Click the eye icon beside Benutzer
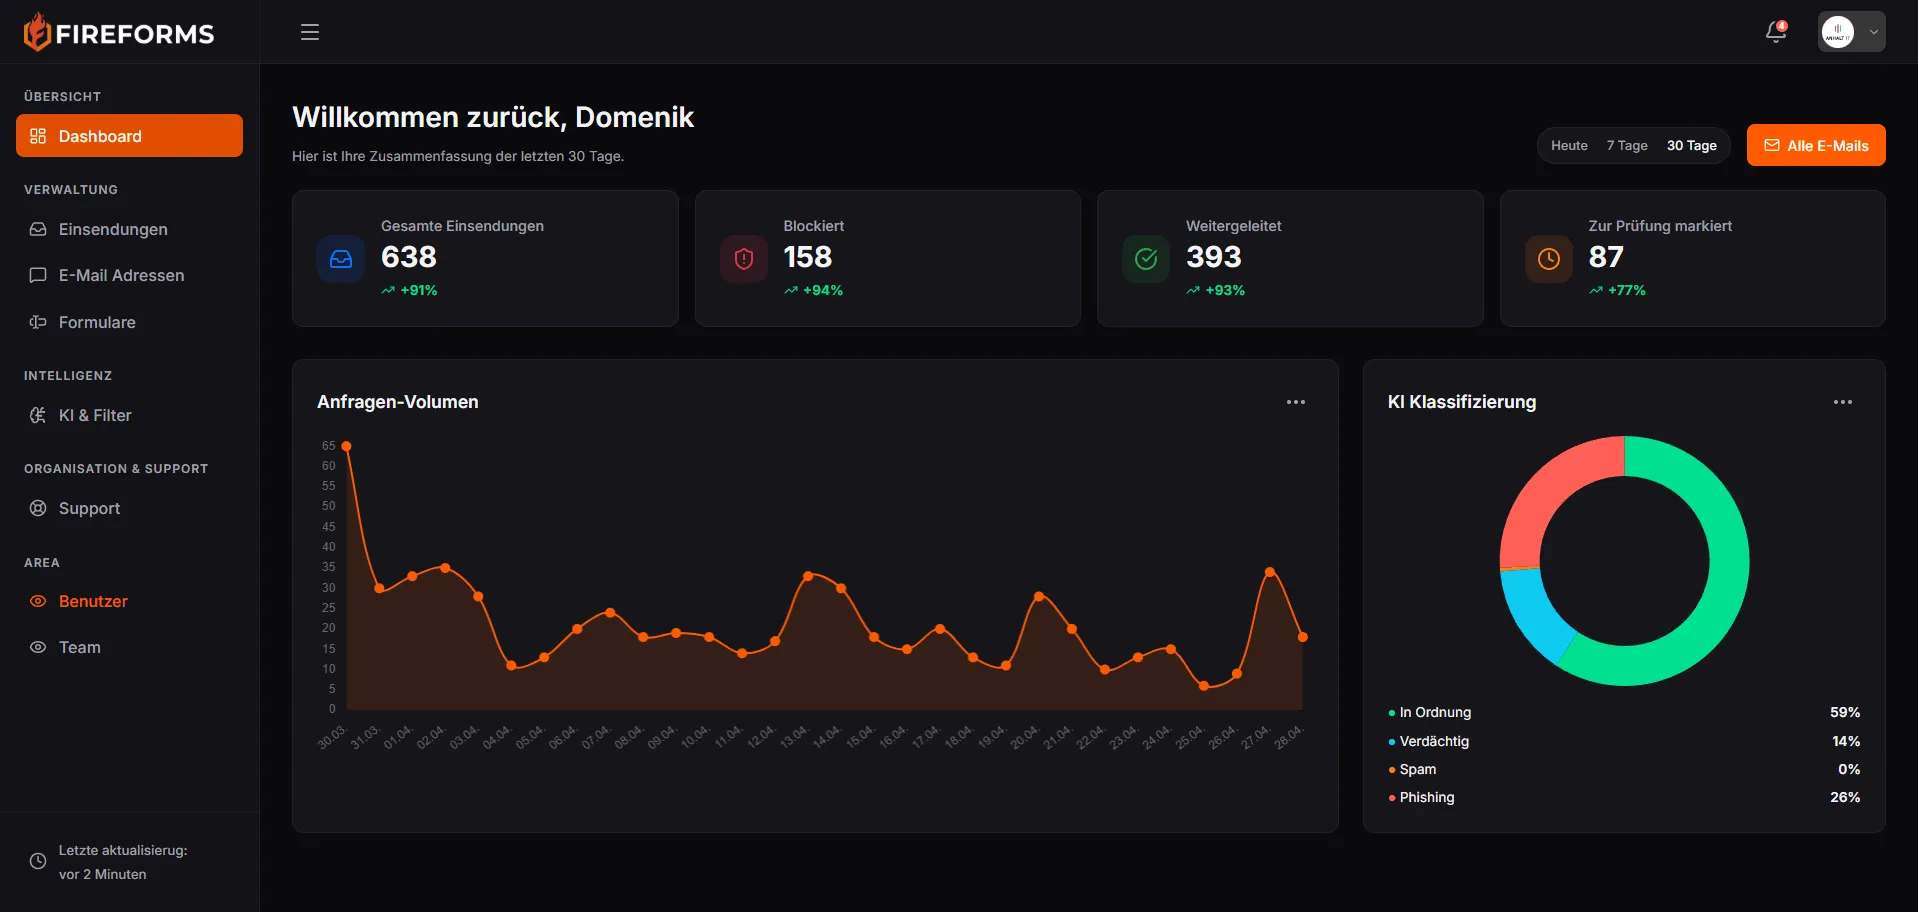The image size is (1918, 912). click(x=38, y=601)
